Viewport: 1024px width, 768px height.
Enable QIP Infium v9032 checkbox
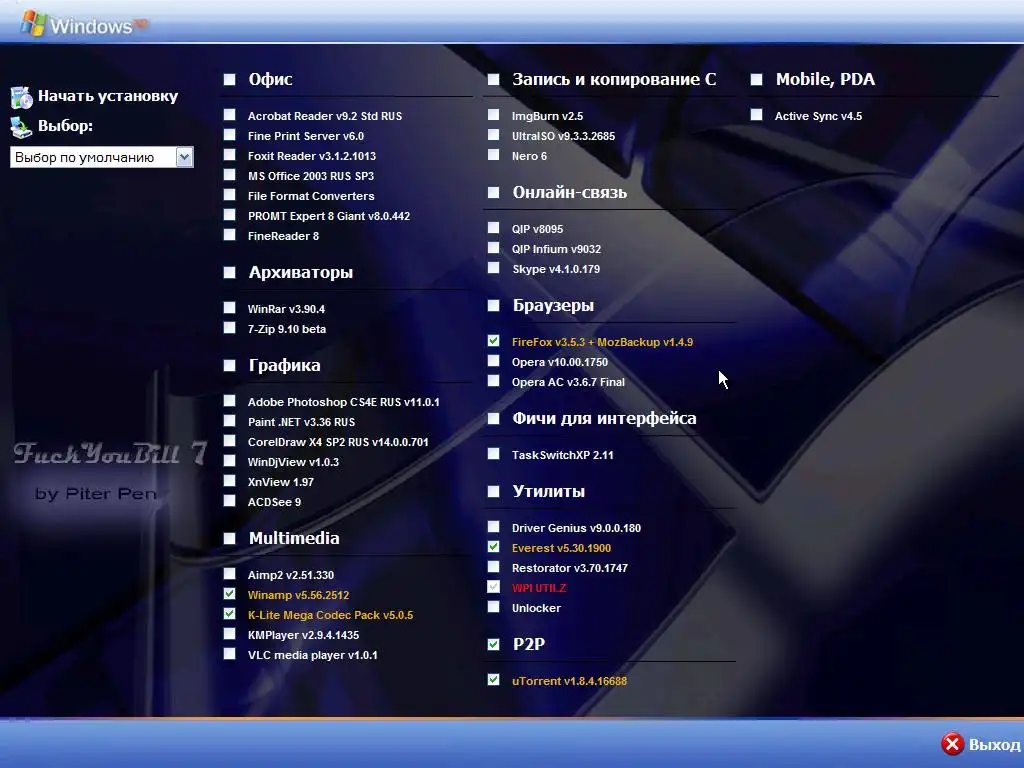point(494,248)
